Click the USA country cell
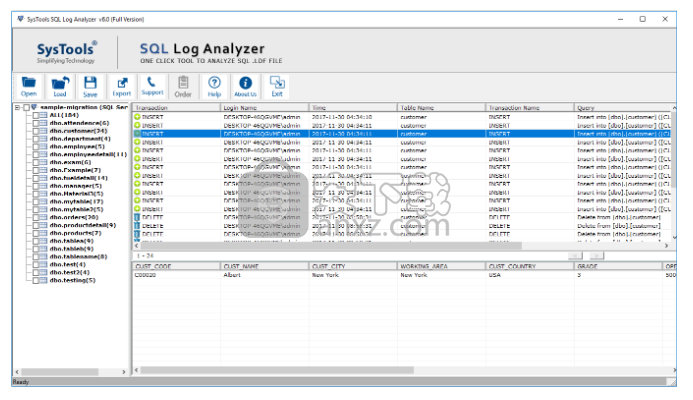 (495, 275)
